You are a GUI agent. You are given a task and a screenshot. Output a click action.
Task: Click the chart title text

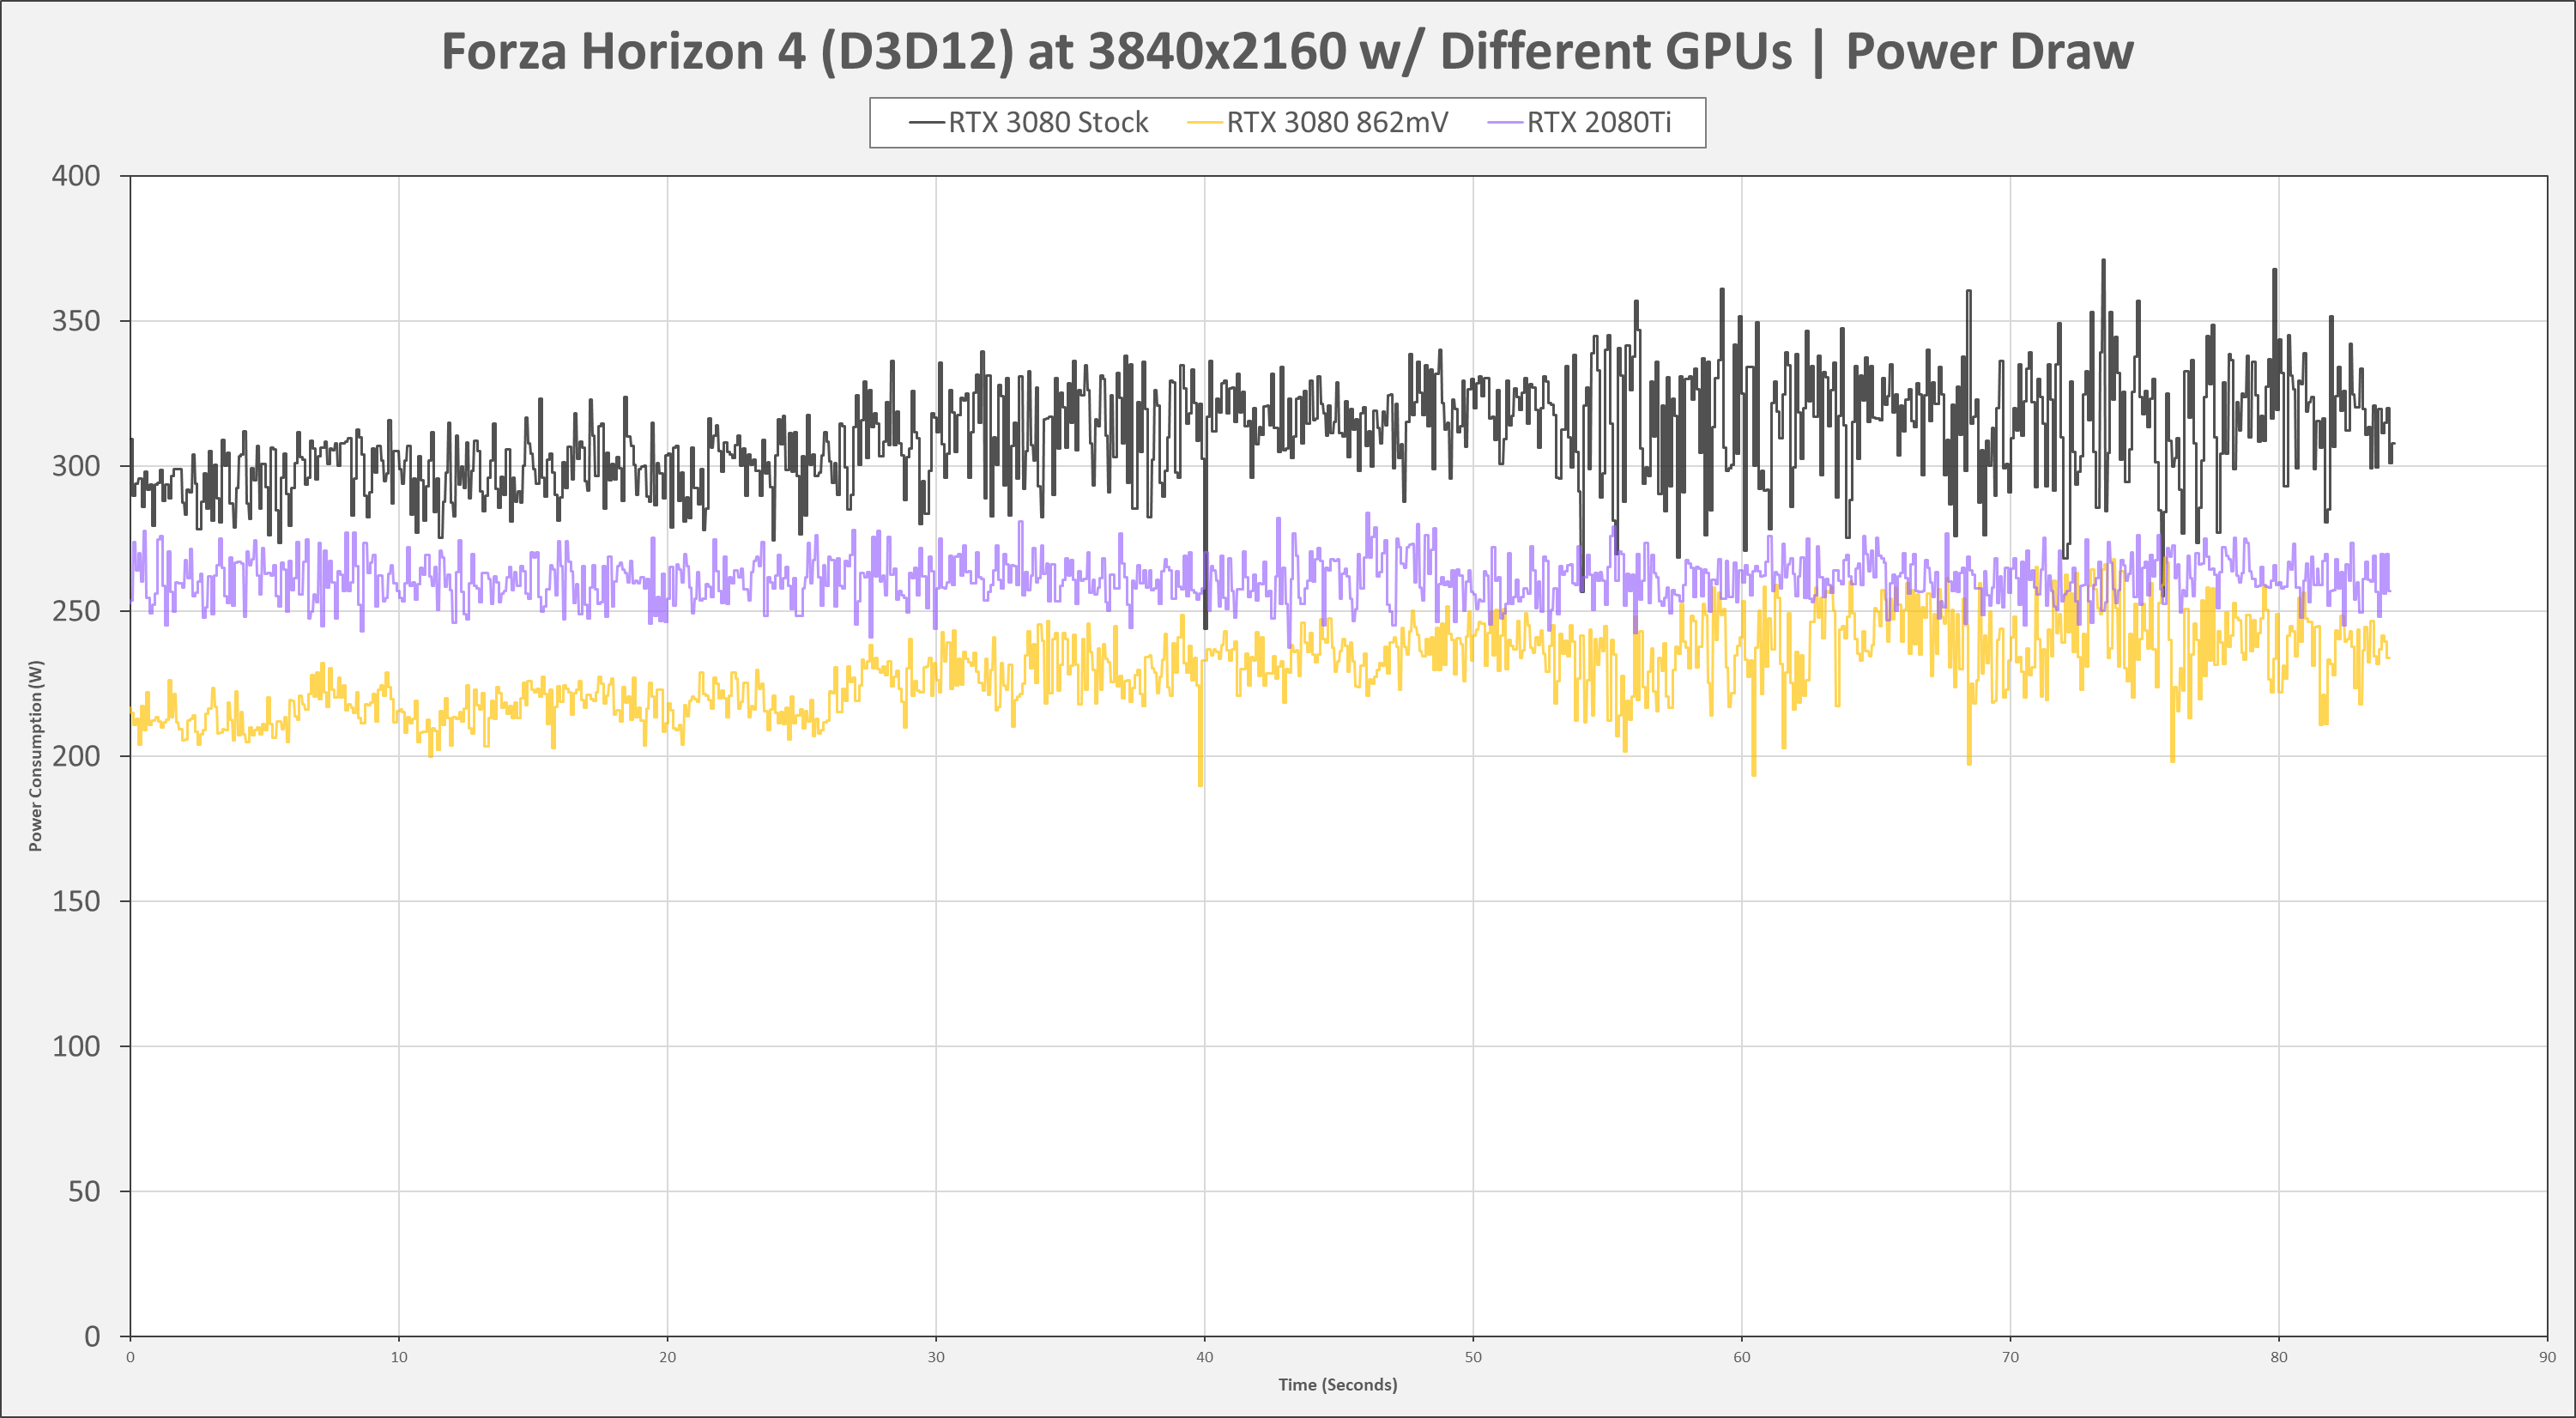1287,52
